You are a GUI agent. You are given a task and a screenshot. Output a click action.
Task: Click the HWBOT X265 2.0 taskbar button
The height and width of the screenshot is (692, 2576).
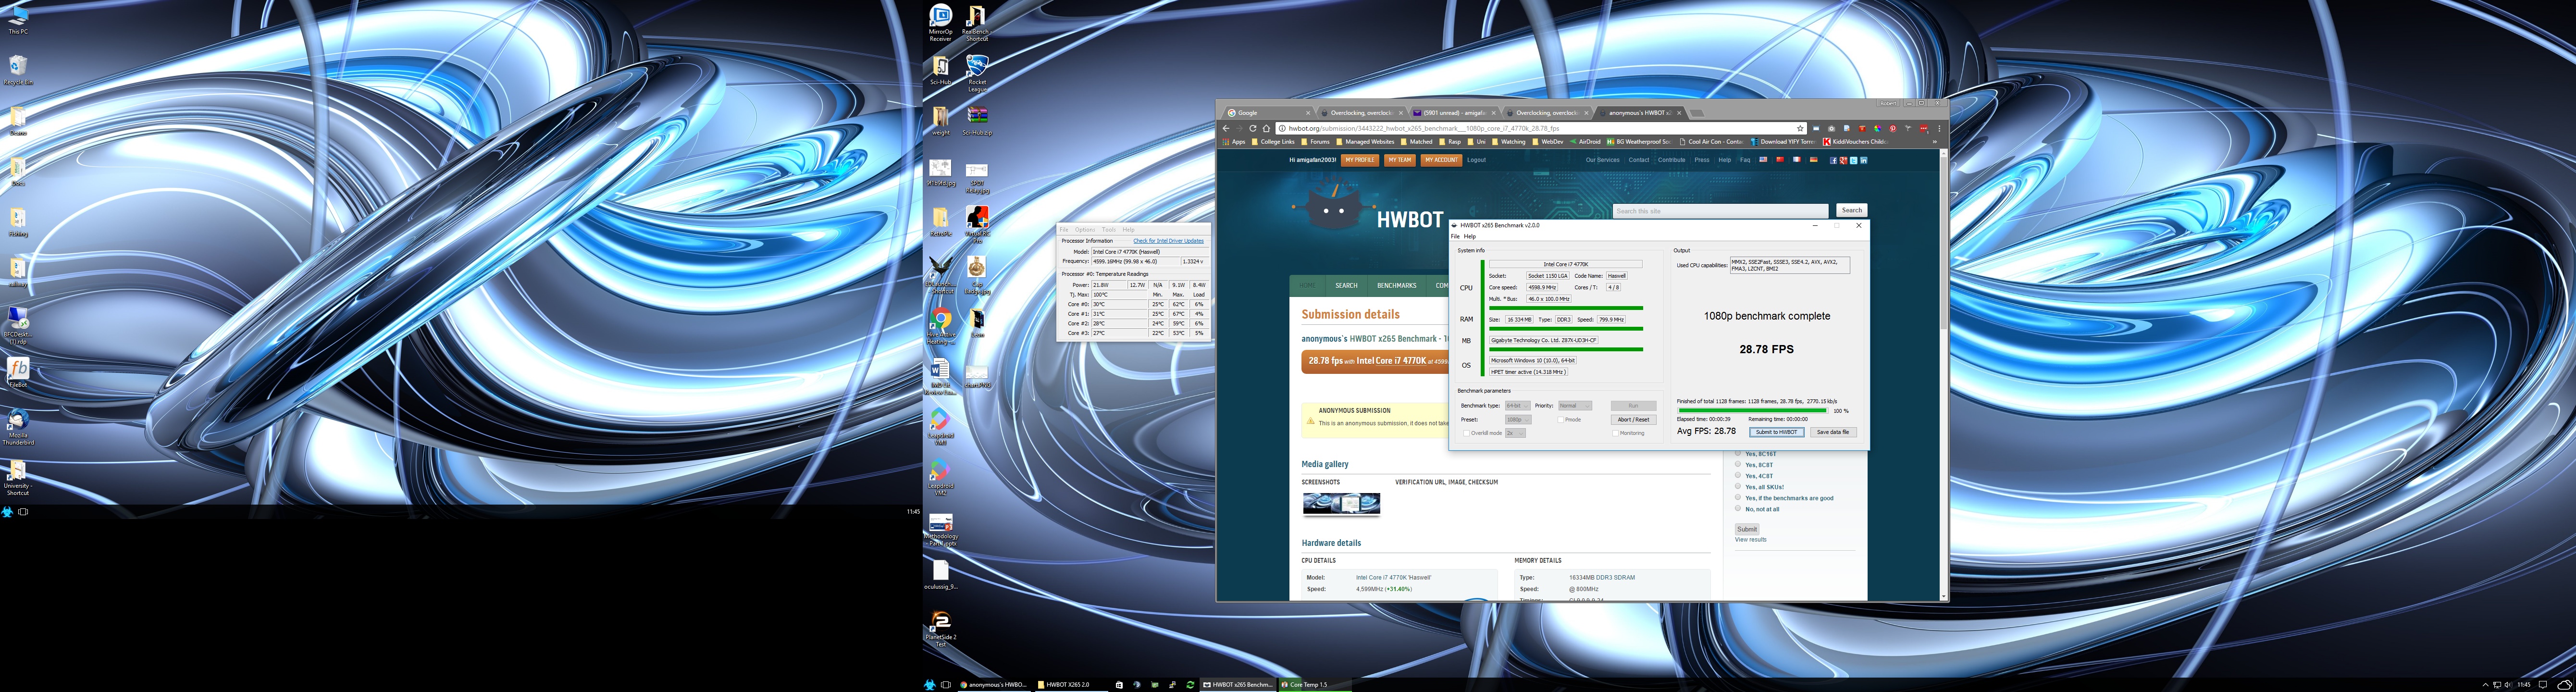pos(1072,685)
